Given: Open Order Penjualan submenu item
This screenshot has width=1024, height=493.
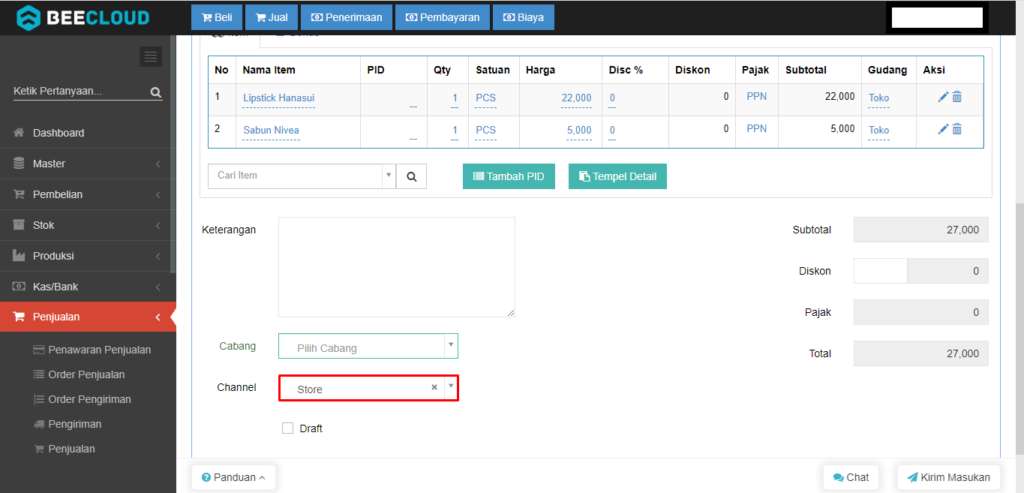Looking at the screenshot, I should click(79, 374).
